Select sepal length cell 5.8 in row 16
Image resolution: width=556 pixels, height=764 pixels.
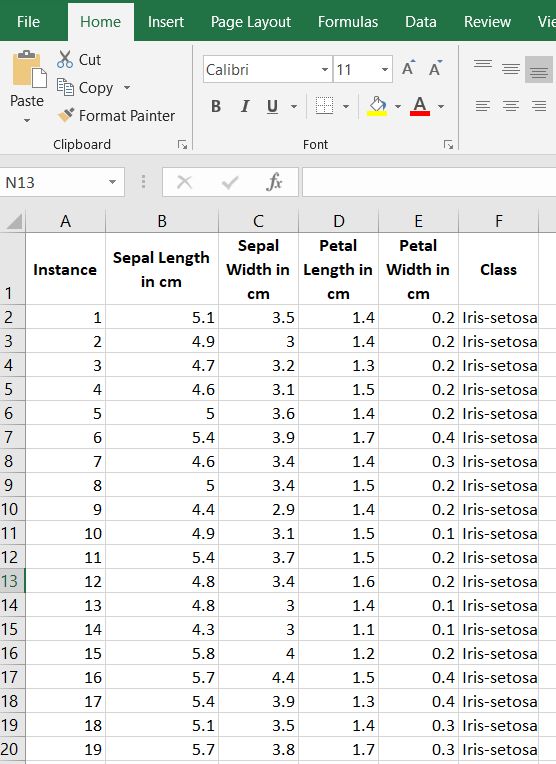click(x=162, y=653)
